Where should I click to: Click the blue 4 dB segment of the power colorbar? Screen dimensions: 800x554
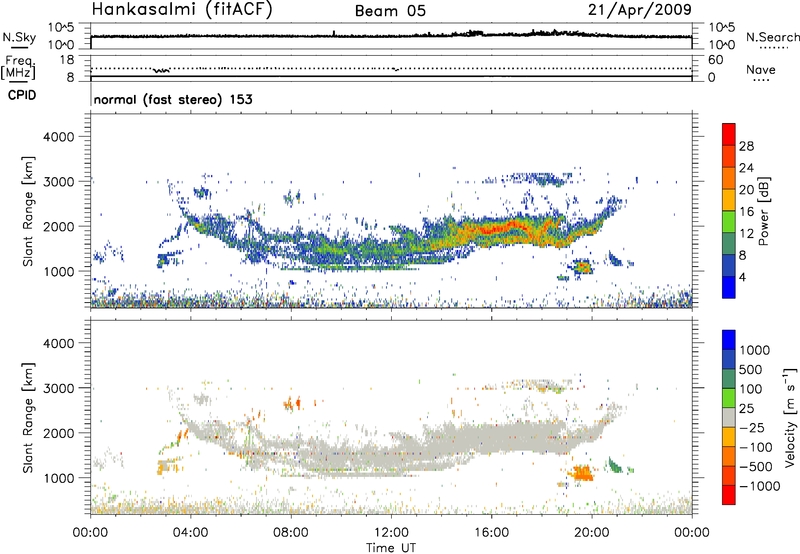pyautogui.click(x=729, y=288)
